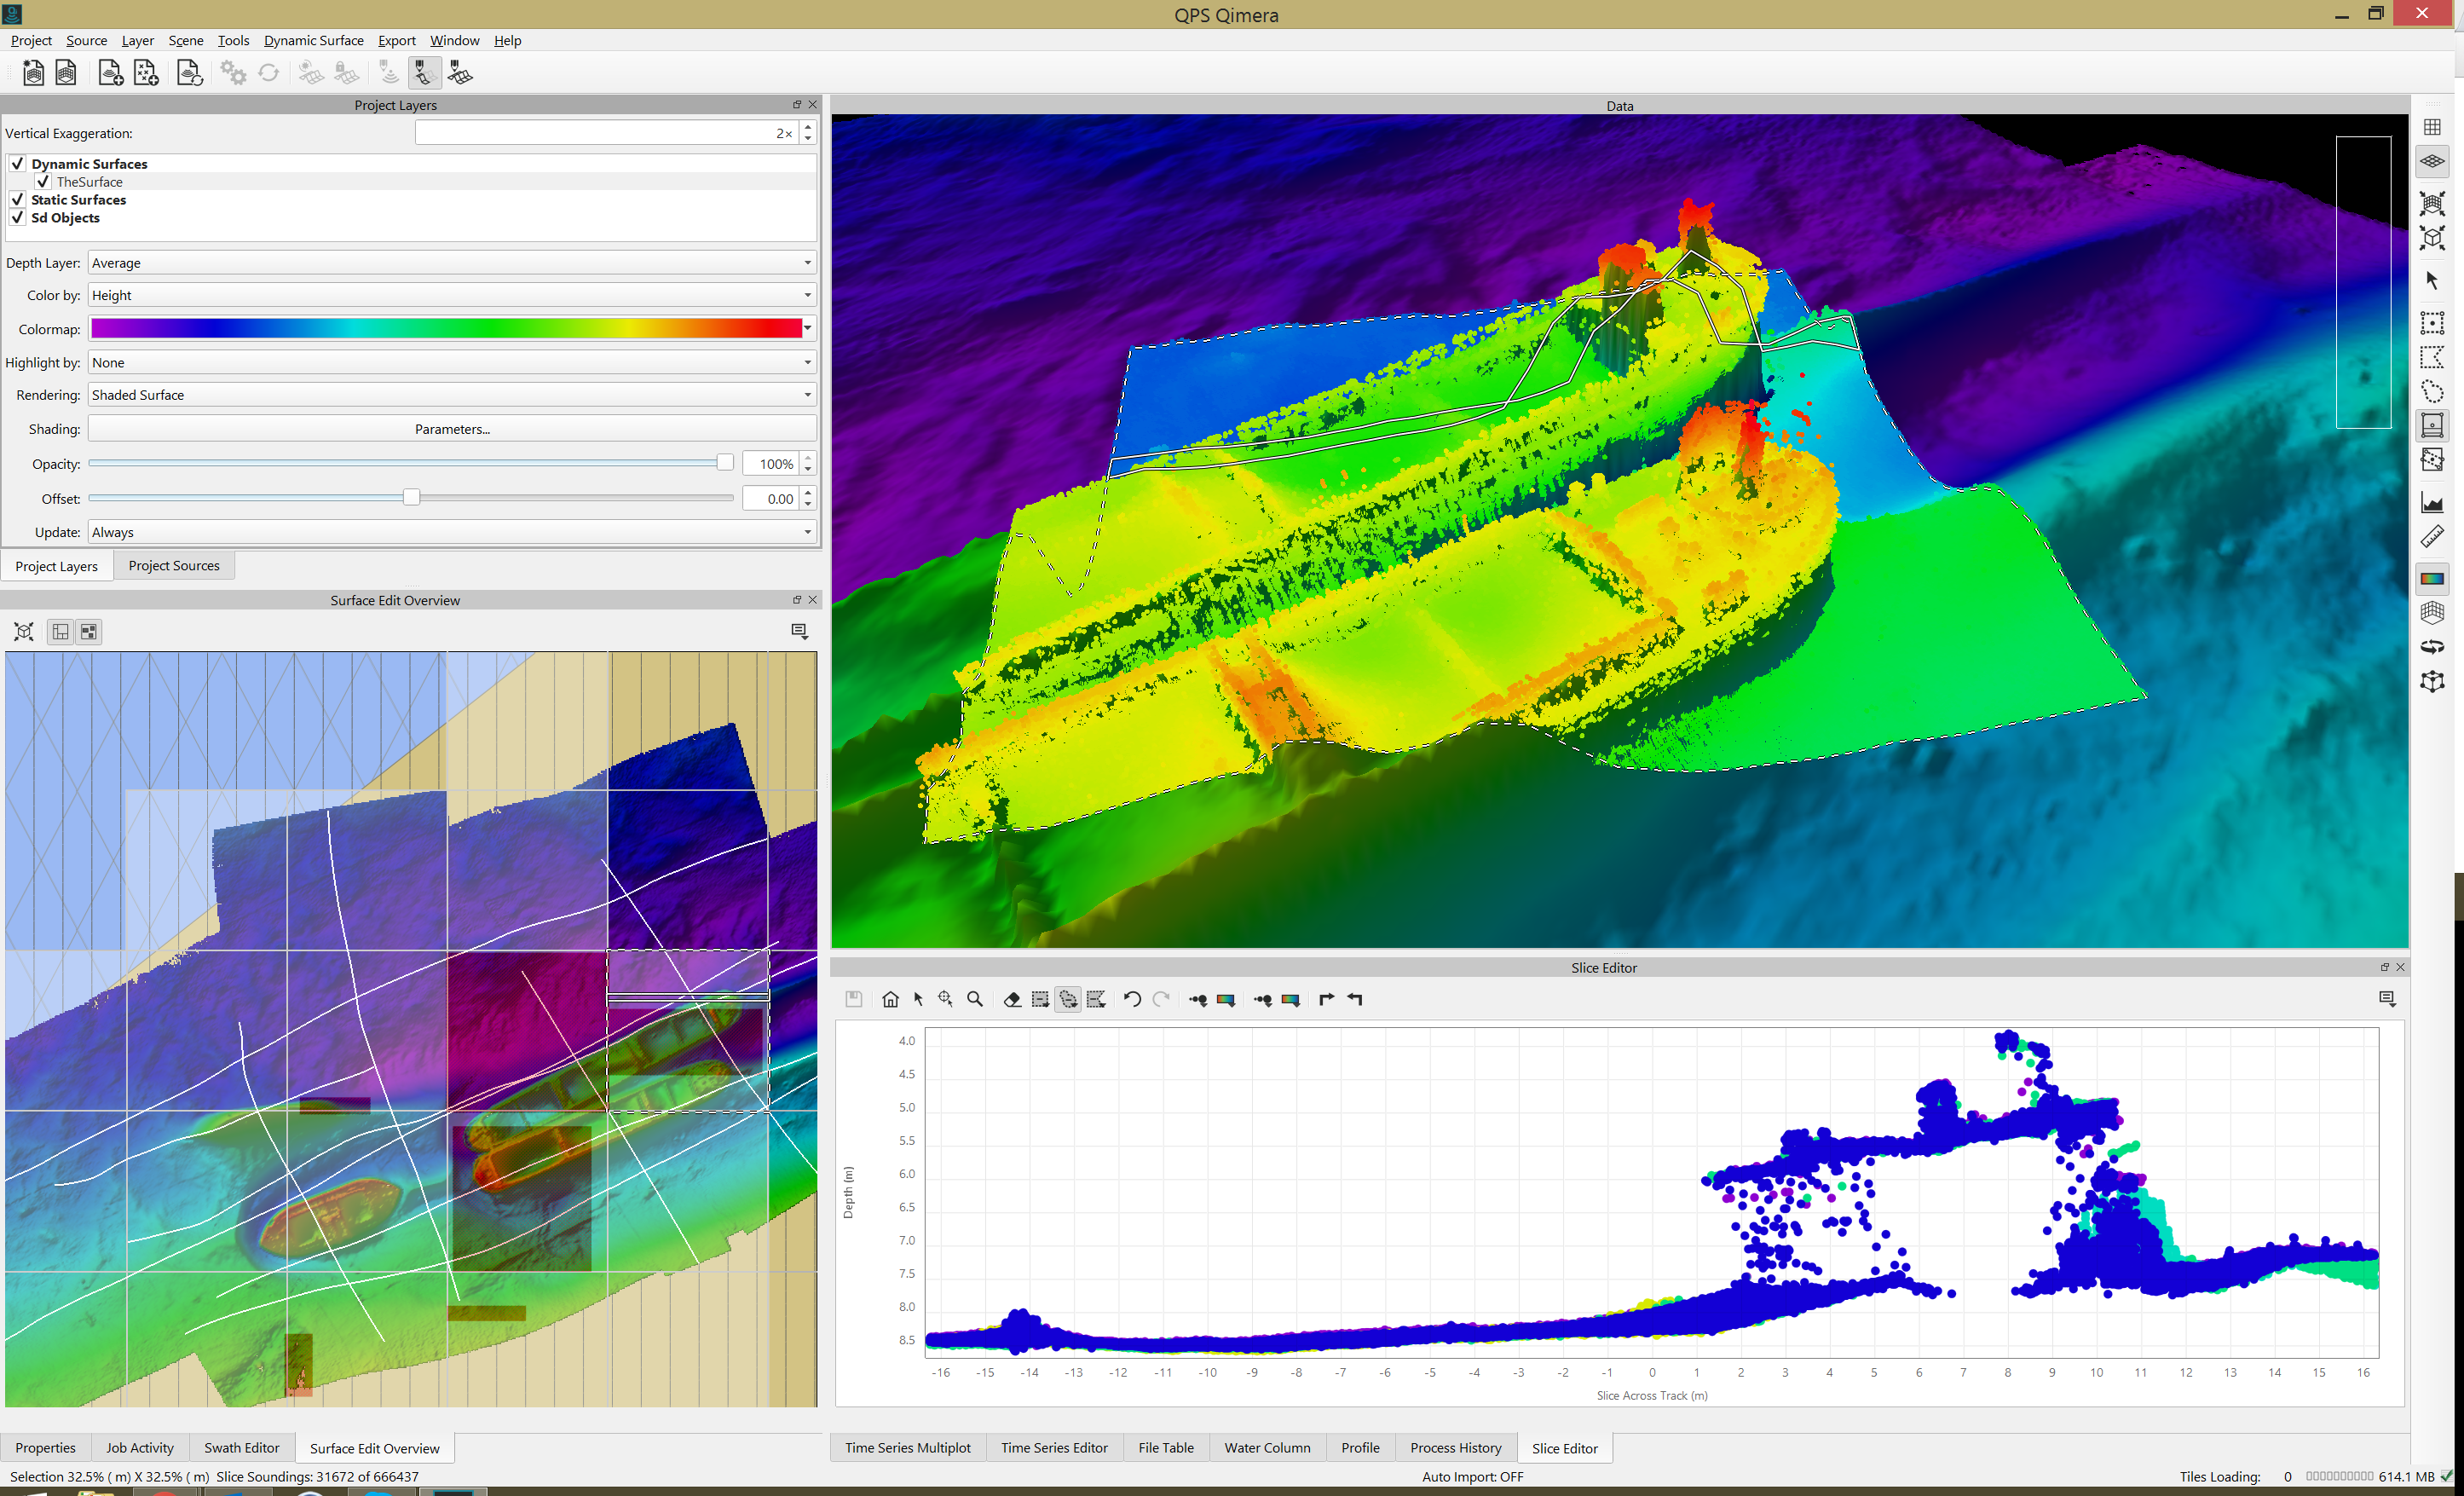Viewport: 2464px width, 1496px height.
Task: Click the eraser tool in Slice Editor
Action: point(1012,999)
